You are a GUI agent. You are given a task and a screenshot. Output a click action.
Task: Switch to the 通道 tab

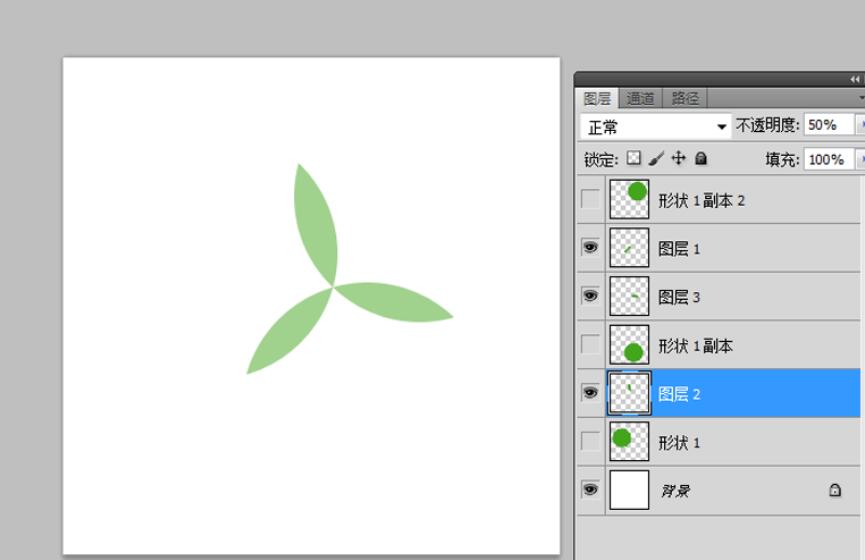coord(640,98)
